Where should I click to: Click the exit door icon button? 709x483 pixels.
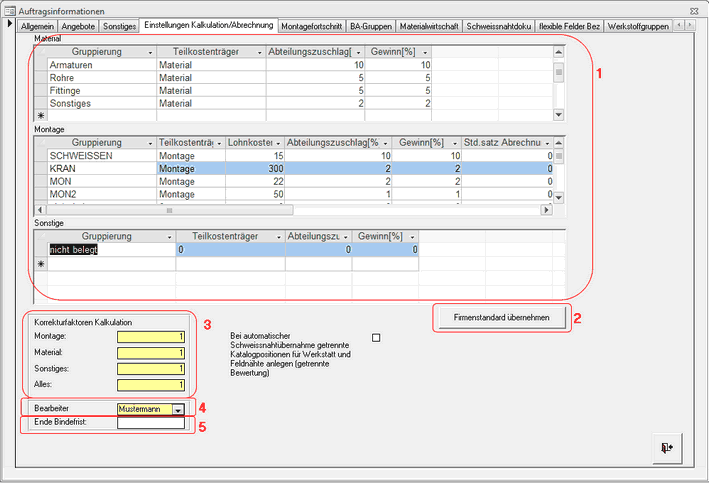pos(664,449)
